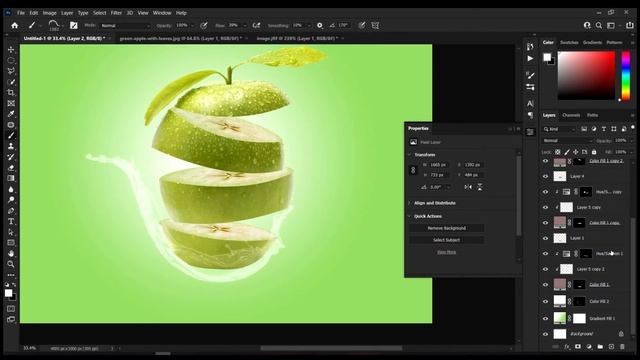
Task: Expand Align and Distribute section
Action: click(409, 203)
